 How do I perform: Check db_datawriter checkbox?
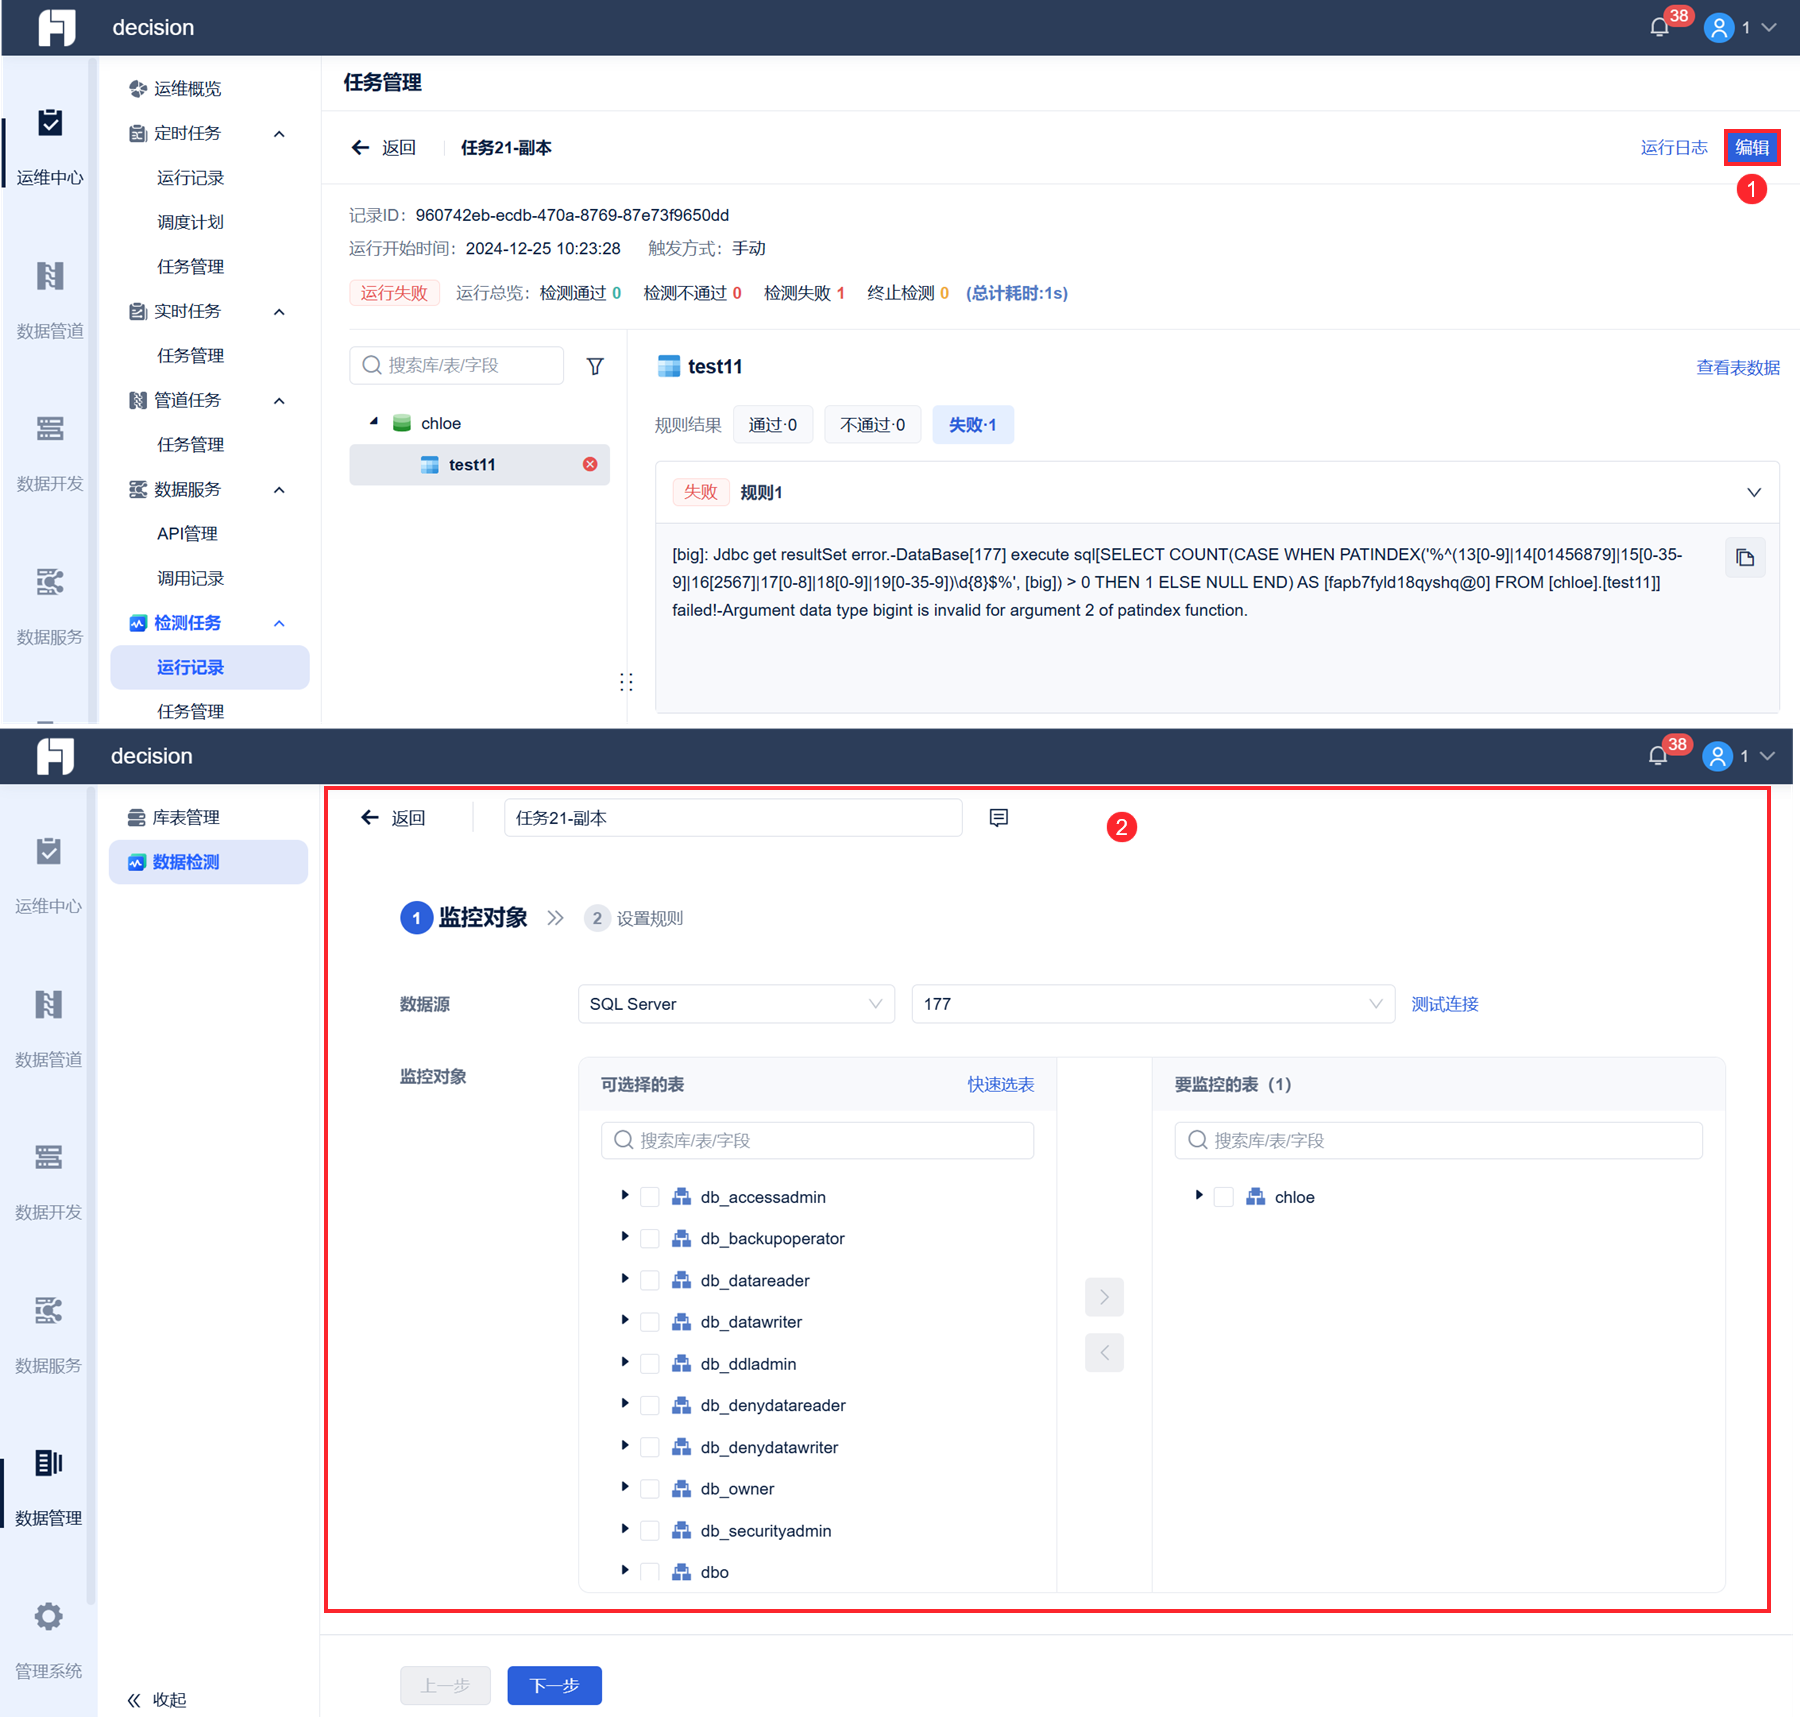click(x=649, y=1322)
